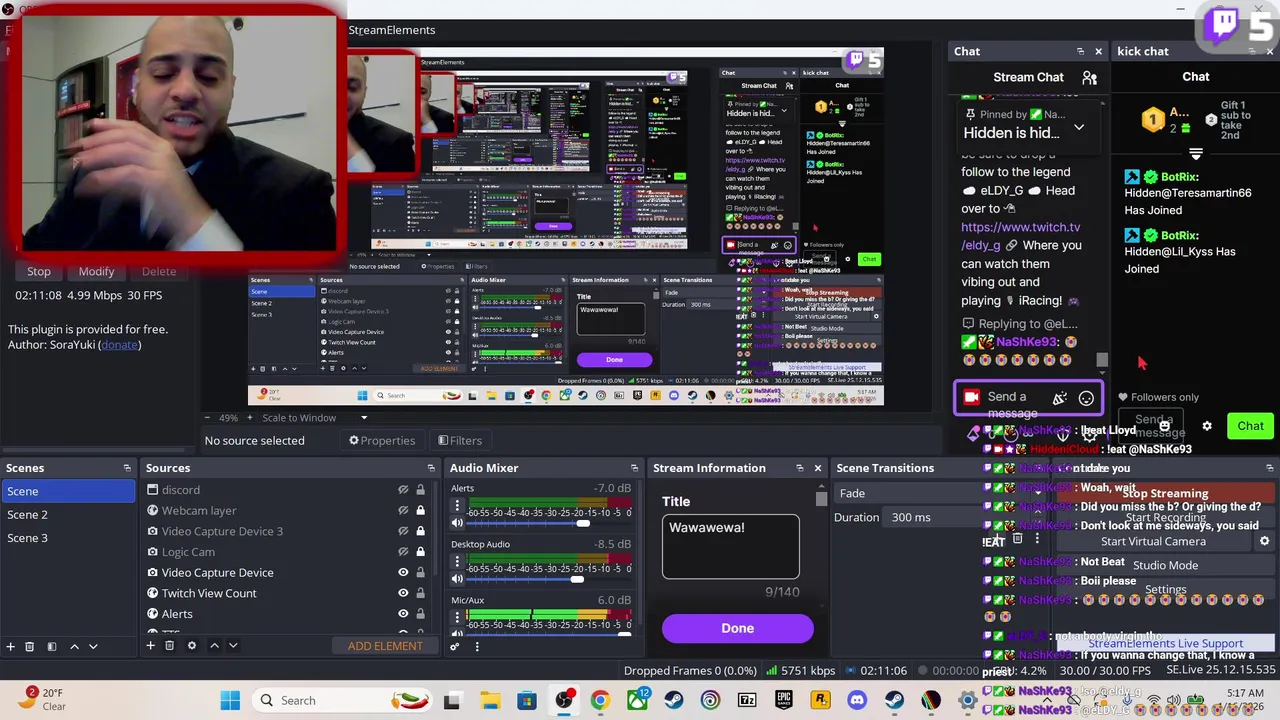Expand the pinned Hidden message chevron

click(1079, 129)
